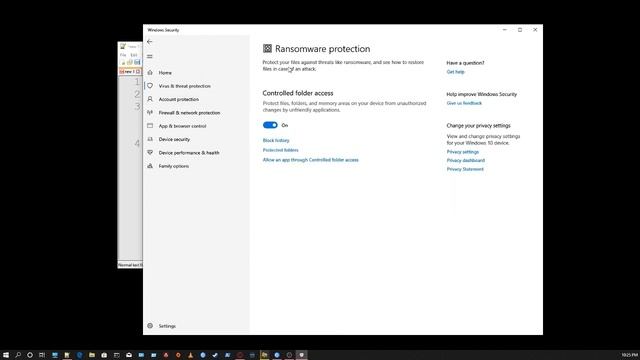The image size is (640, 360).
Task: Open the Privacy dashboard link
Action: pyautogui.click(x=466, y=160)
